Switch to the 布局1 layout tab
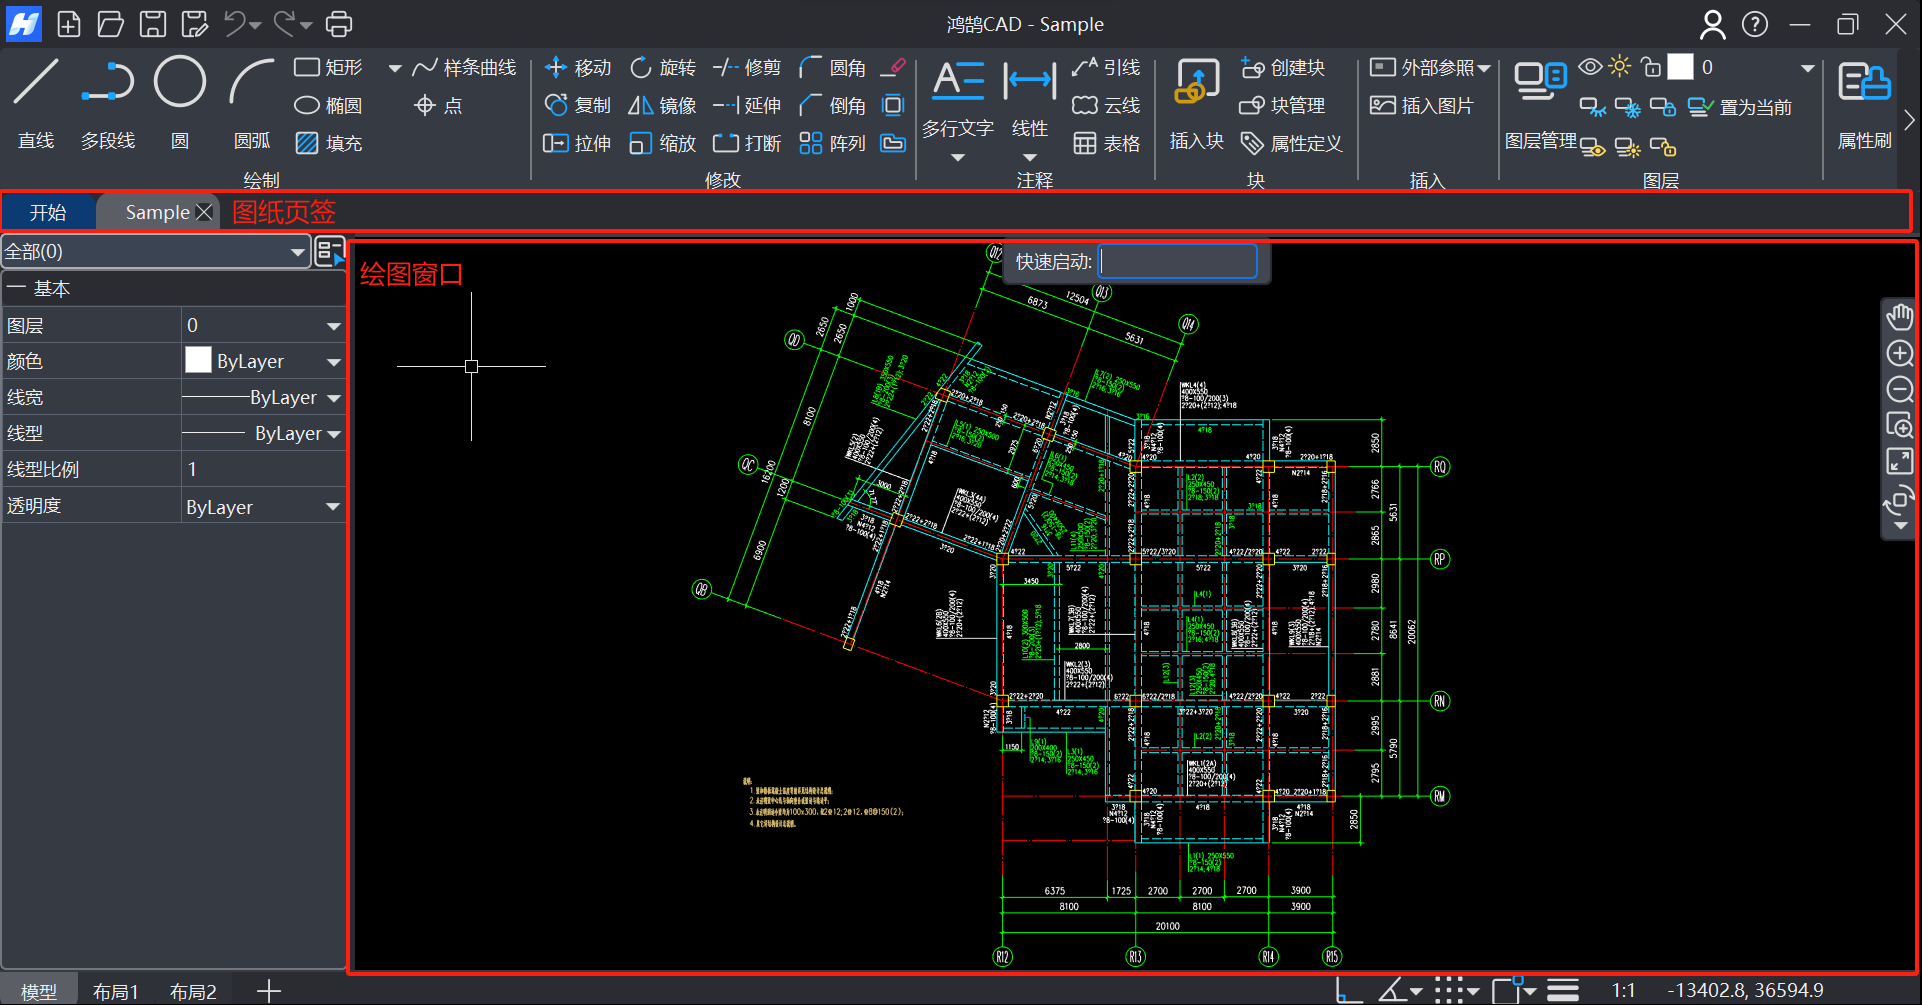Screen dimensions: 1922x1005 click(x=115, y=991)
